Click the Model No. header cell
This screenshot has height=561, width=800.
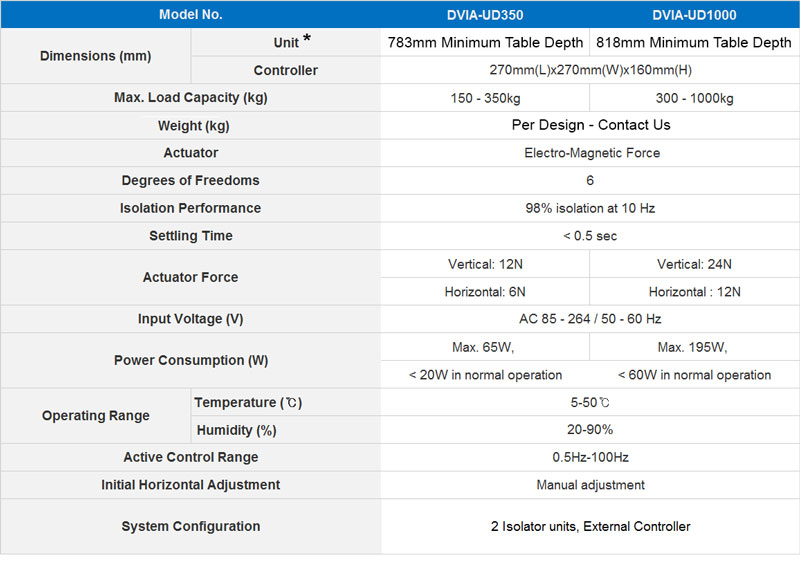pos(190,14)
